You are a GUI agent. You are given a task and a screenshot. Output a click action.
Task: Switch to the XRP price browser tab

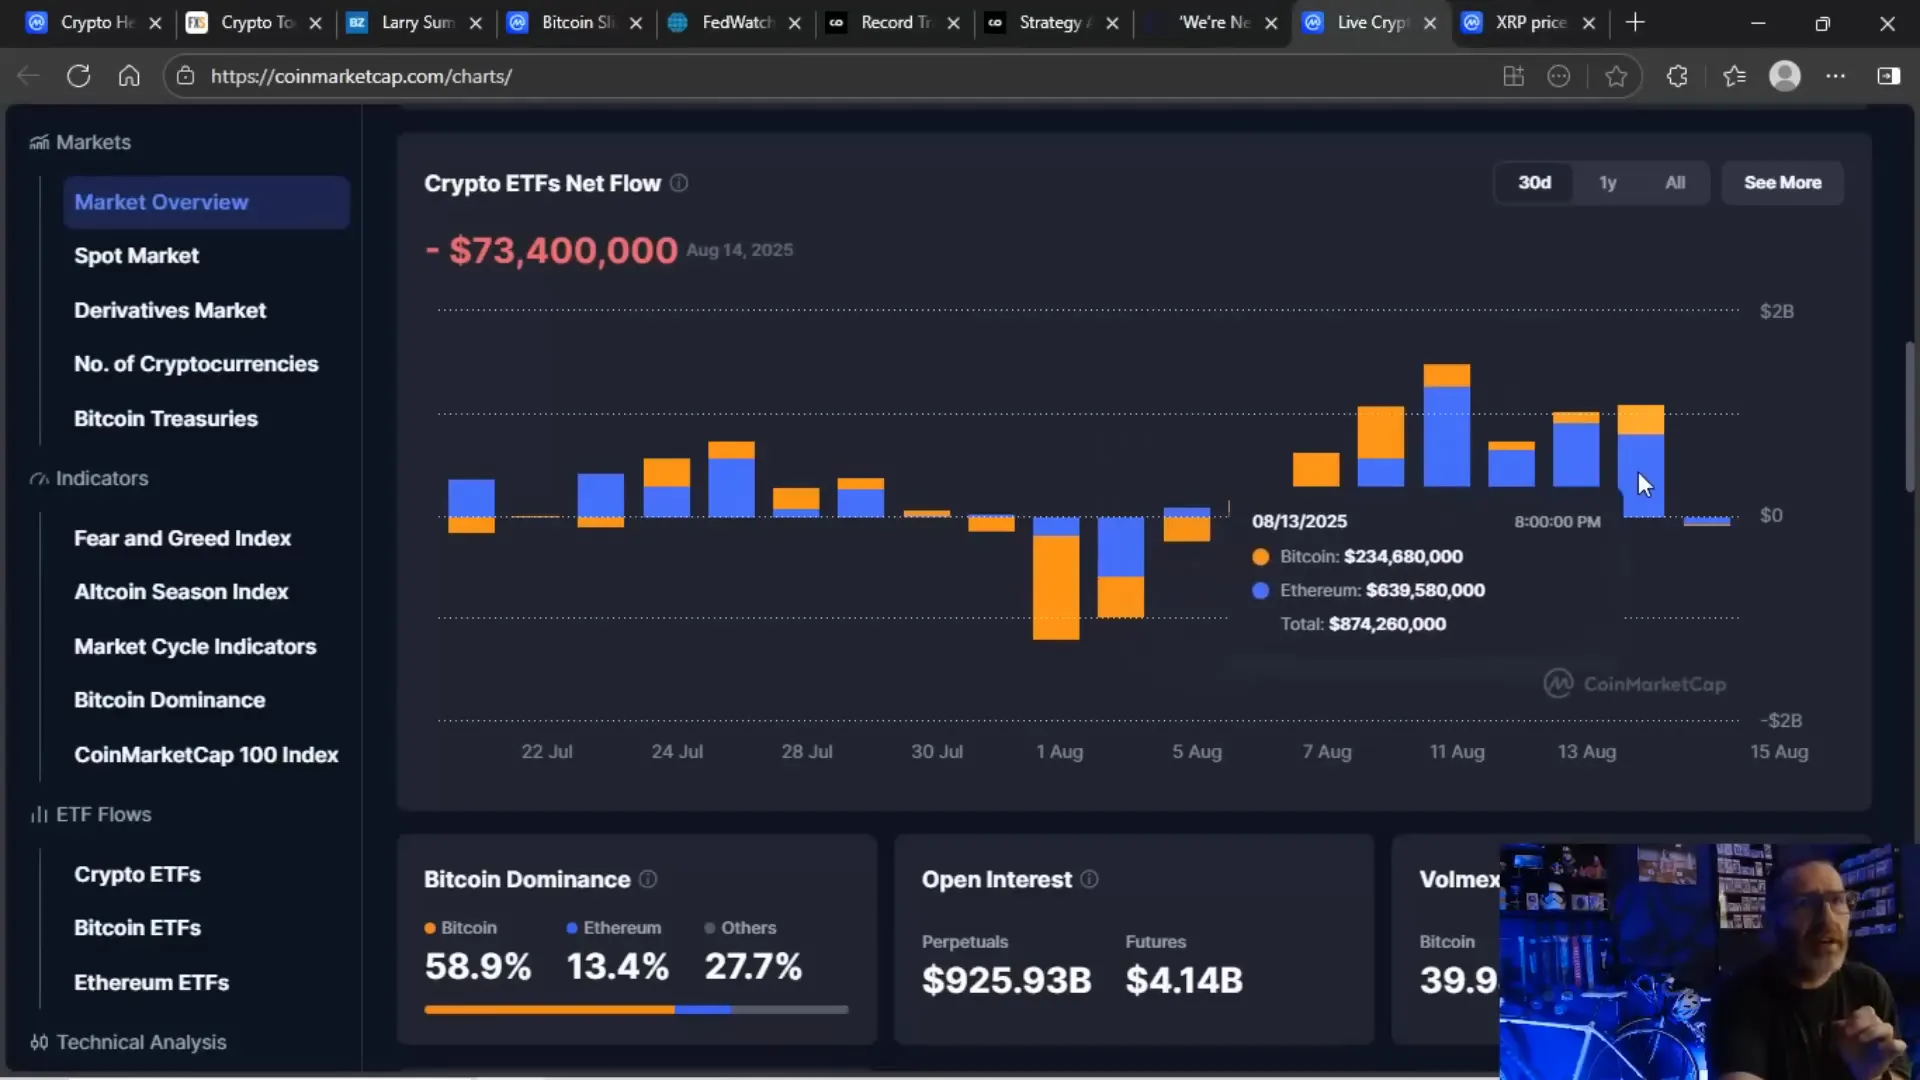point(1530,22)
